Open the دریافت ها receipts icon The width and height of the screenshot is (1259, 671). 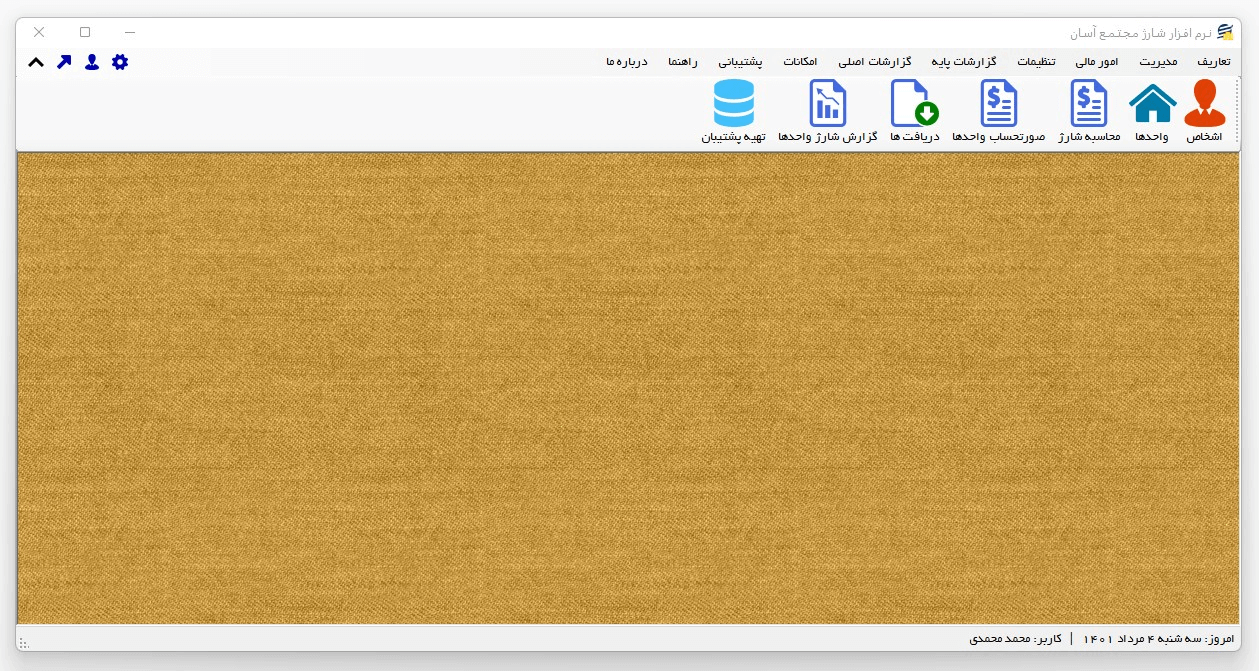click(x=915, y=111)
